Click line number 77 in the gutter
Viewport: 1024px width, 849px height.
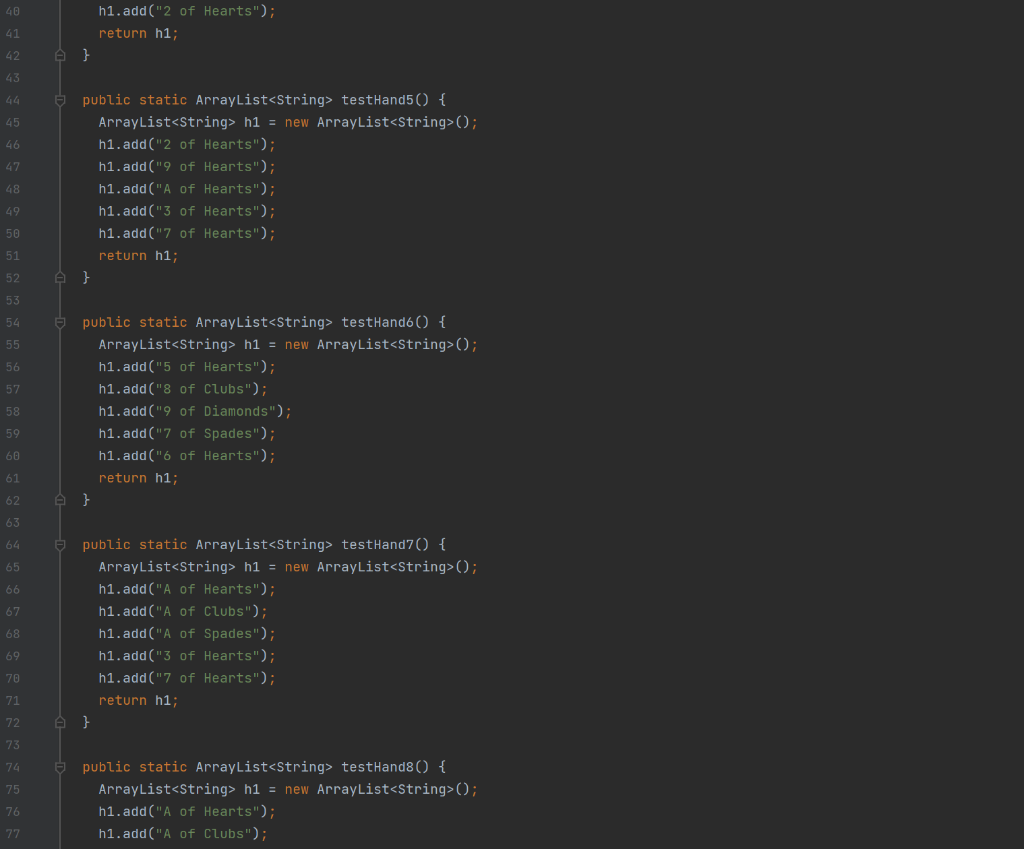pyautogui.click(x=13, y=833)
